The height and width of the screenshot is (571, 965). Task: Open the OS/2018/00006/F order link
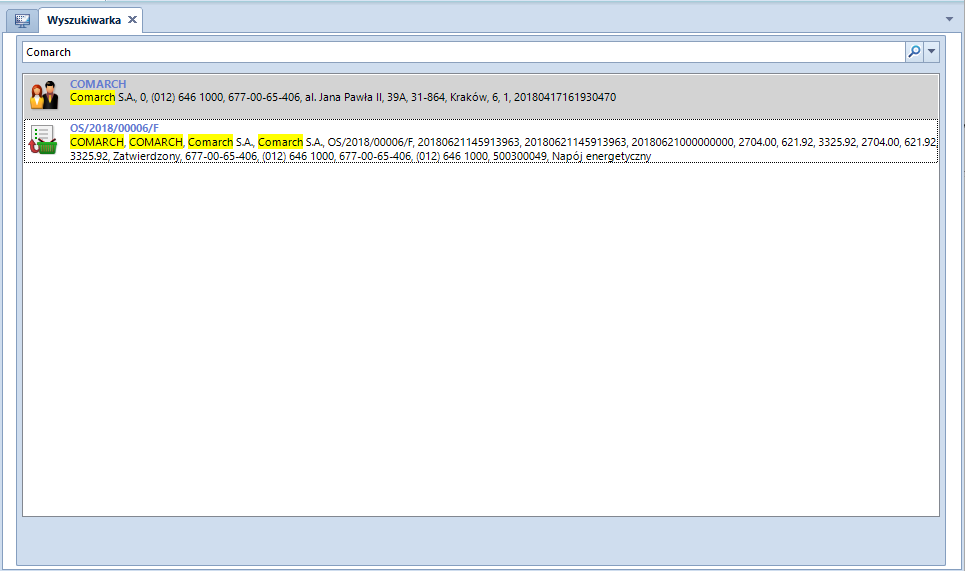coord(114,128)
